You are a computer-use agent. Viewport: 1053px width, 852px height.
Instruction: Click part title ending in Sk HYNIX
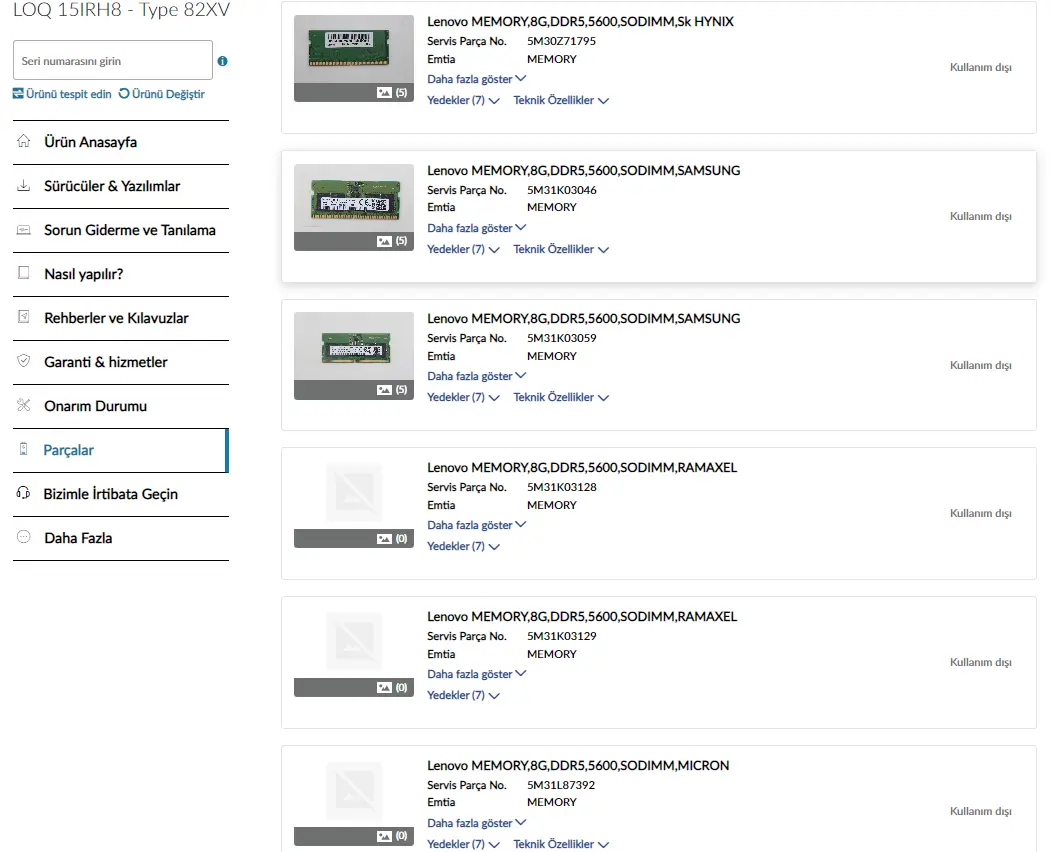[x=580, y=21]
